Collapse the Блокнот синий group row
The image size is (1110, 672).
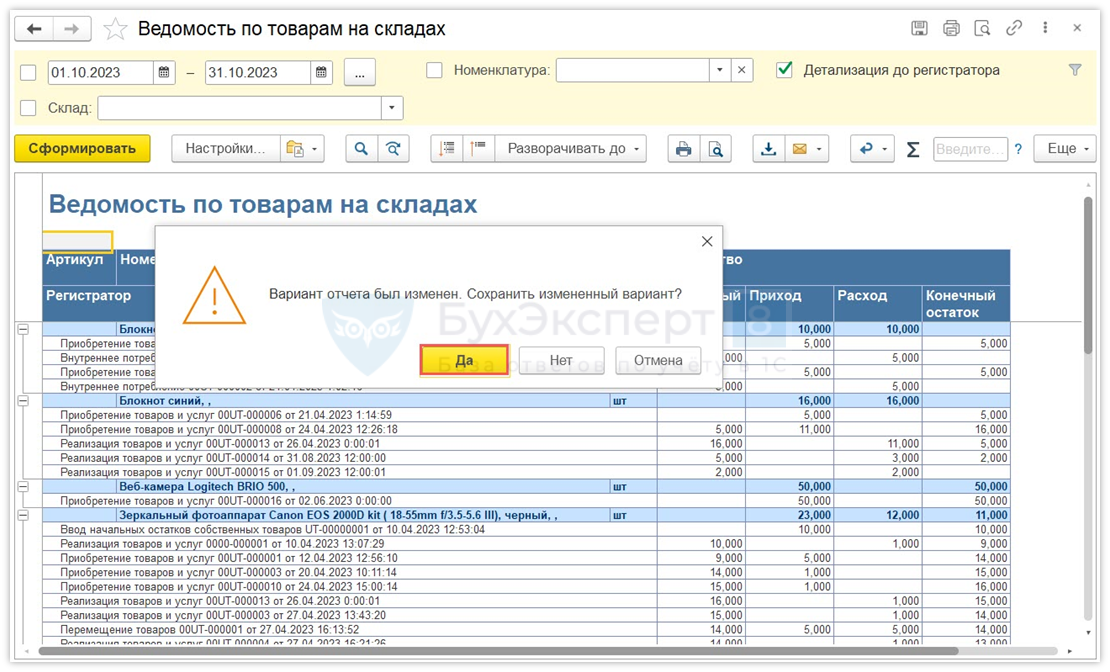tap(23, 400)
